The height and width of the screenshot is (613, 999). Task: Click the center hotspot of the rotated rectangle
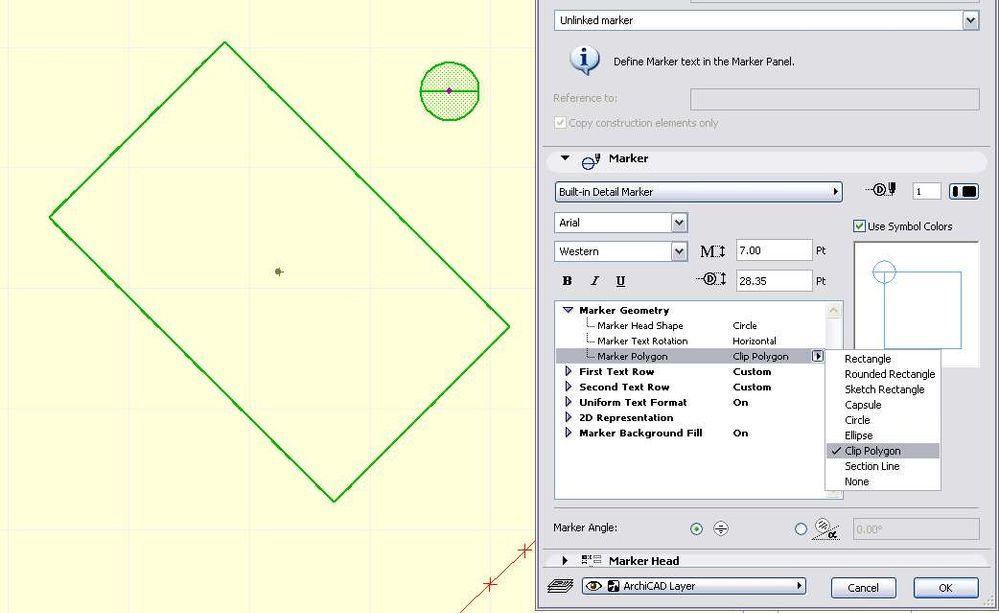click(x=279, y=271)
